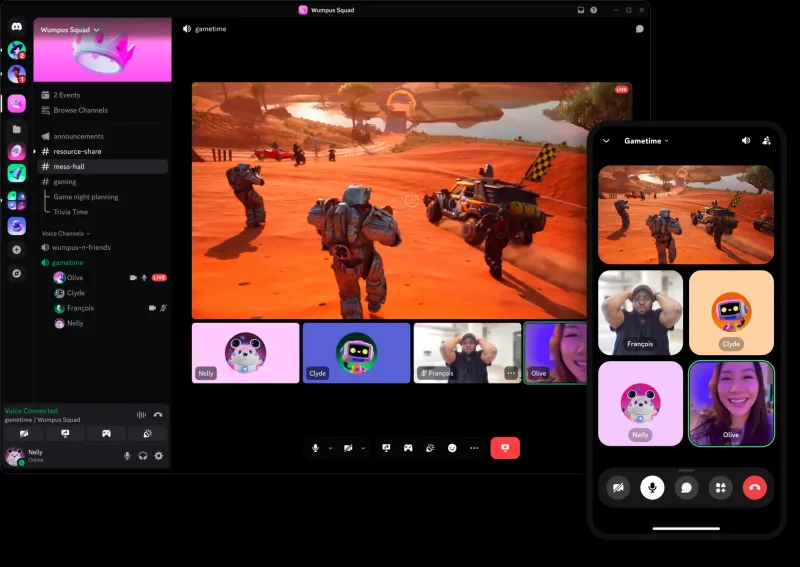Collapse the Voice Channels category

coord(66,233)
